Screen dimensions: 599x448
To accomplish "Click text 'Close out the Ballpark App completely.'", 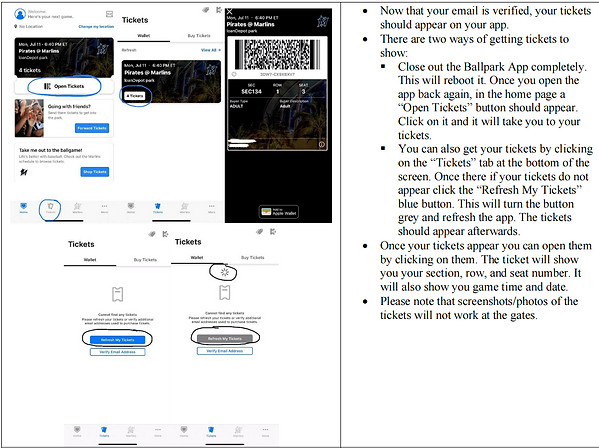I will click(492, 67).
